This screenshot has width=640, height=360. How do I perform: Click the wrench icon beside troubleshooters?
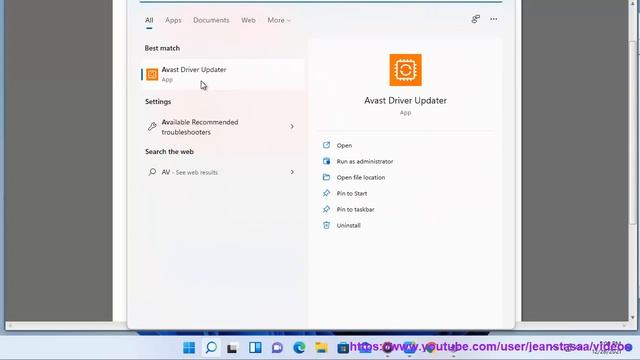coord(152,127)
